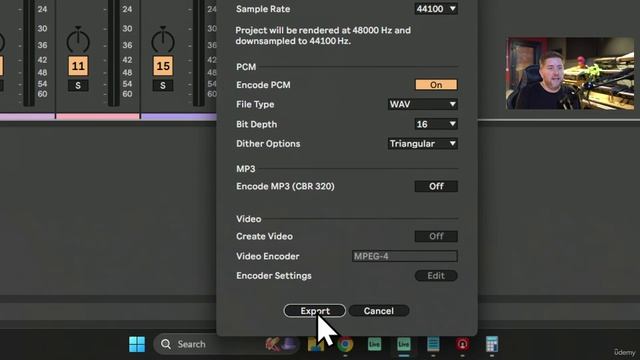Image resolution: width=640 pixels, height=360 pixels.
Task: Click the Dither Options label
Action: click(x=268, y=144)
